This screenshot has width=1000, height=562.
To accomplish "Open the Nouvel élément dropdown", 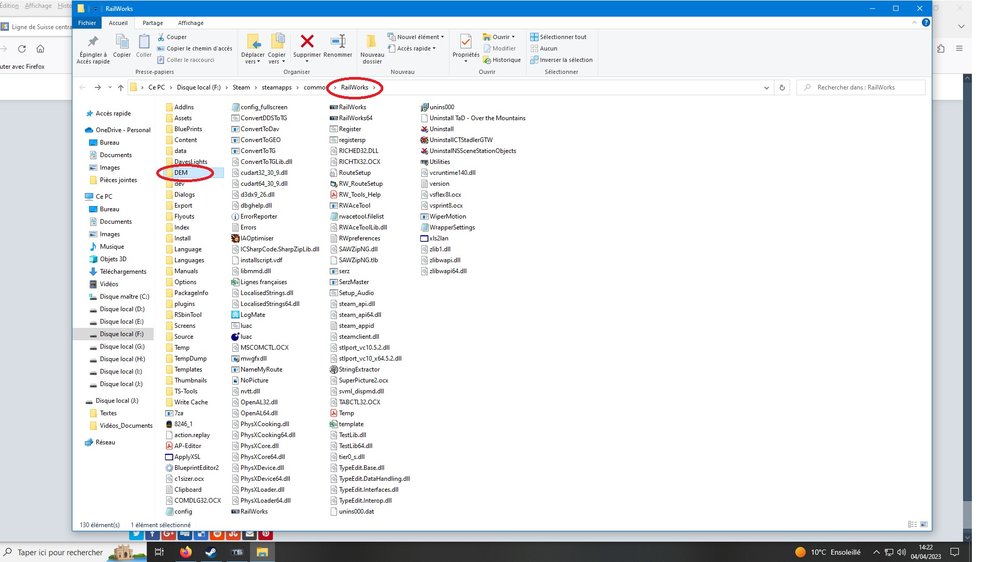I will (416, 37).
